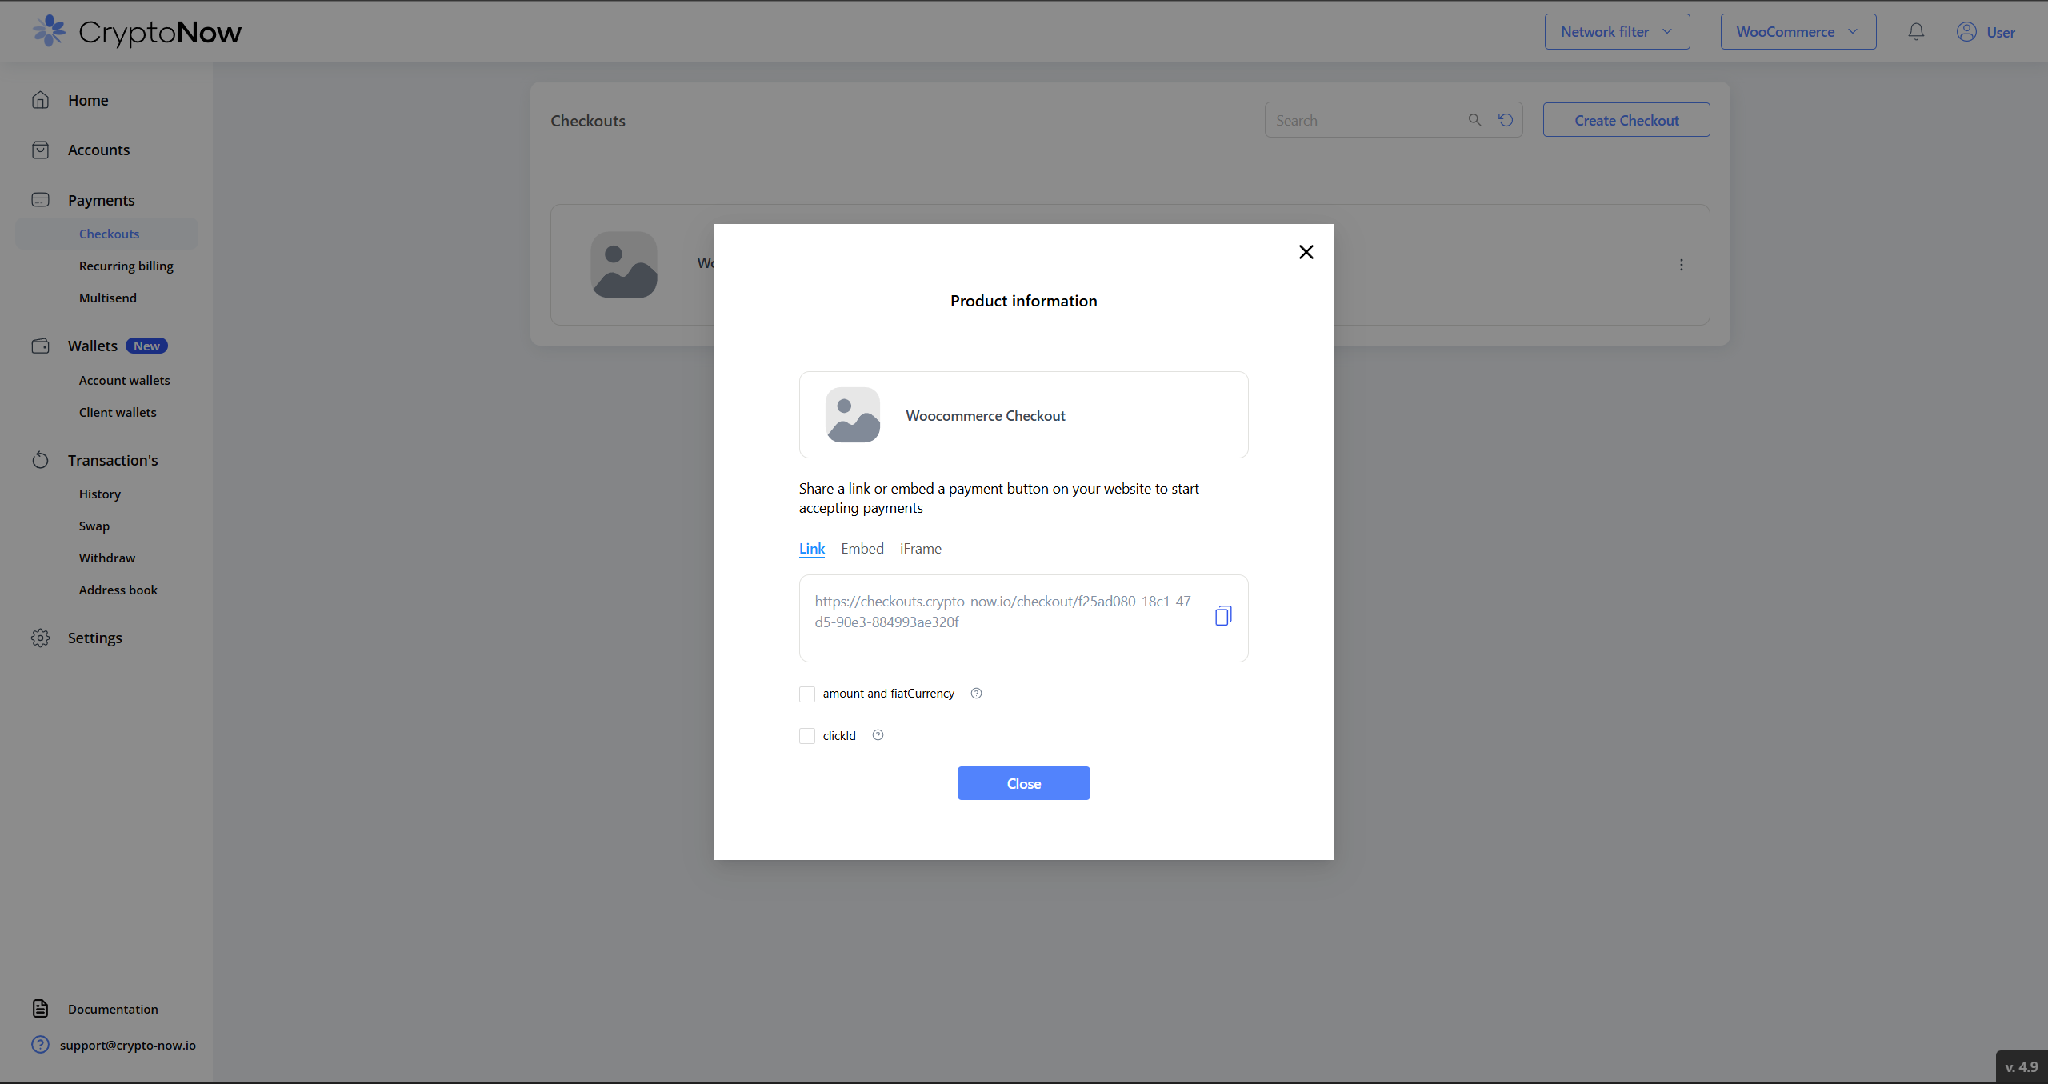Viewport: 2048px width, 1084px height.
Task: Open Multisend in the sidebar
Action: (x=108, y=298)
